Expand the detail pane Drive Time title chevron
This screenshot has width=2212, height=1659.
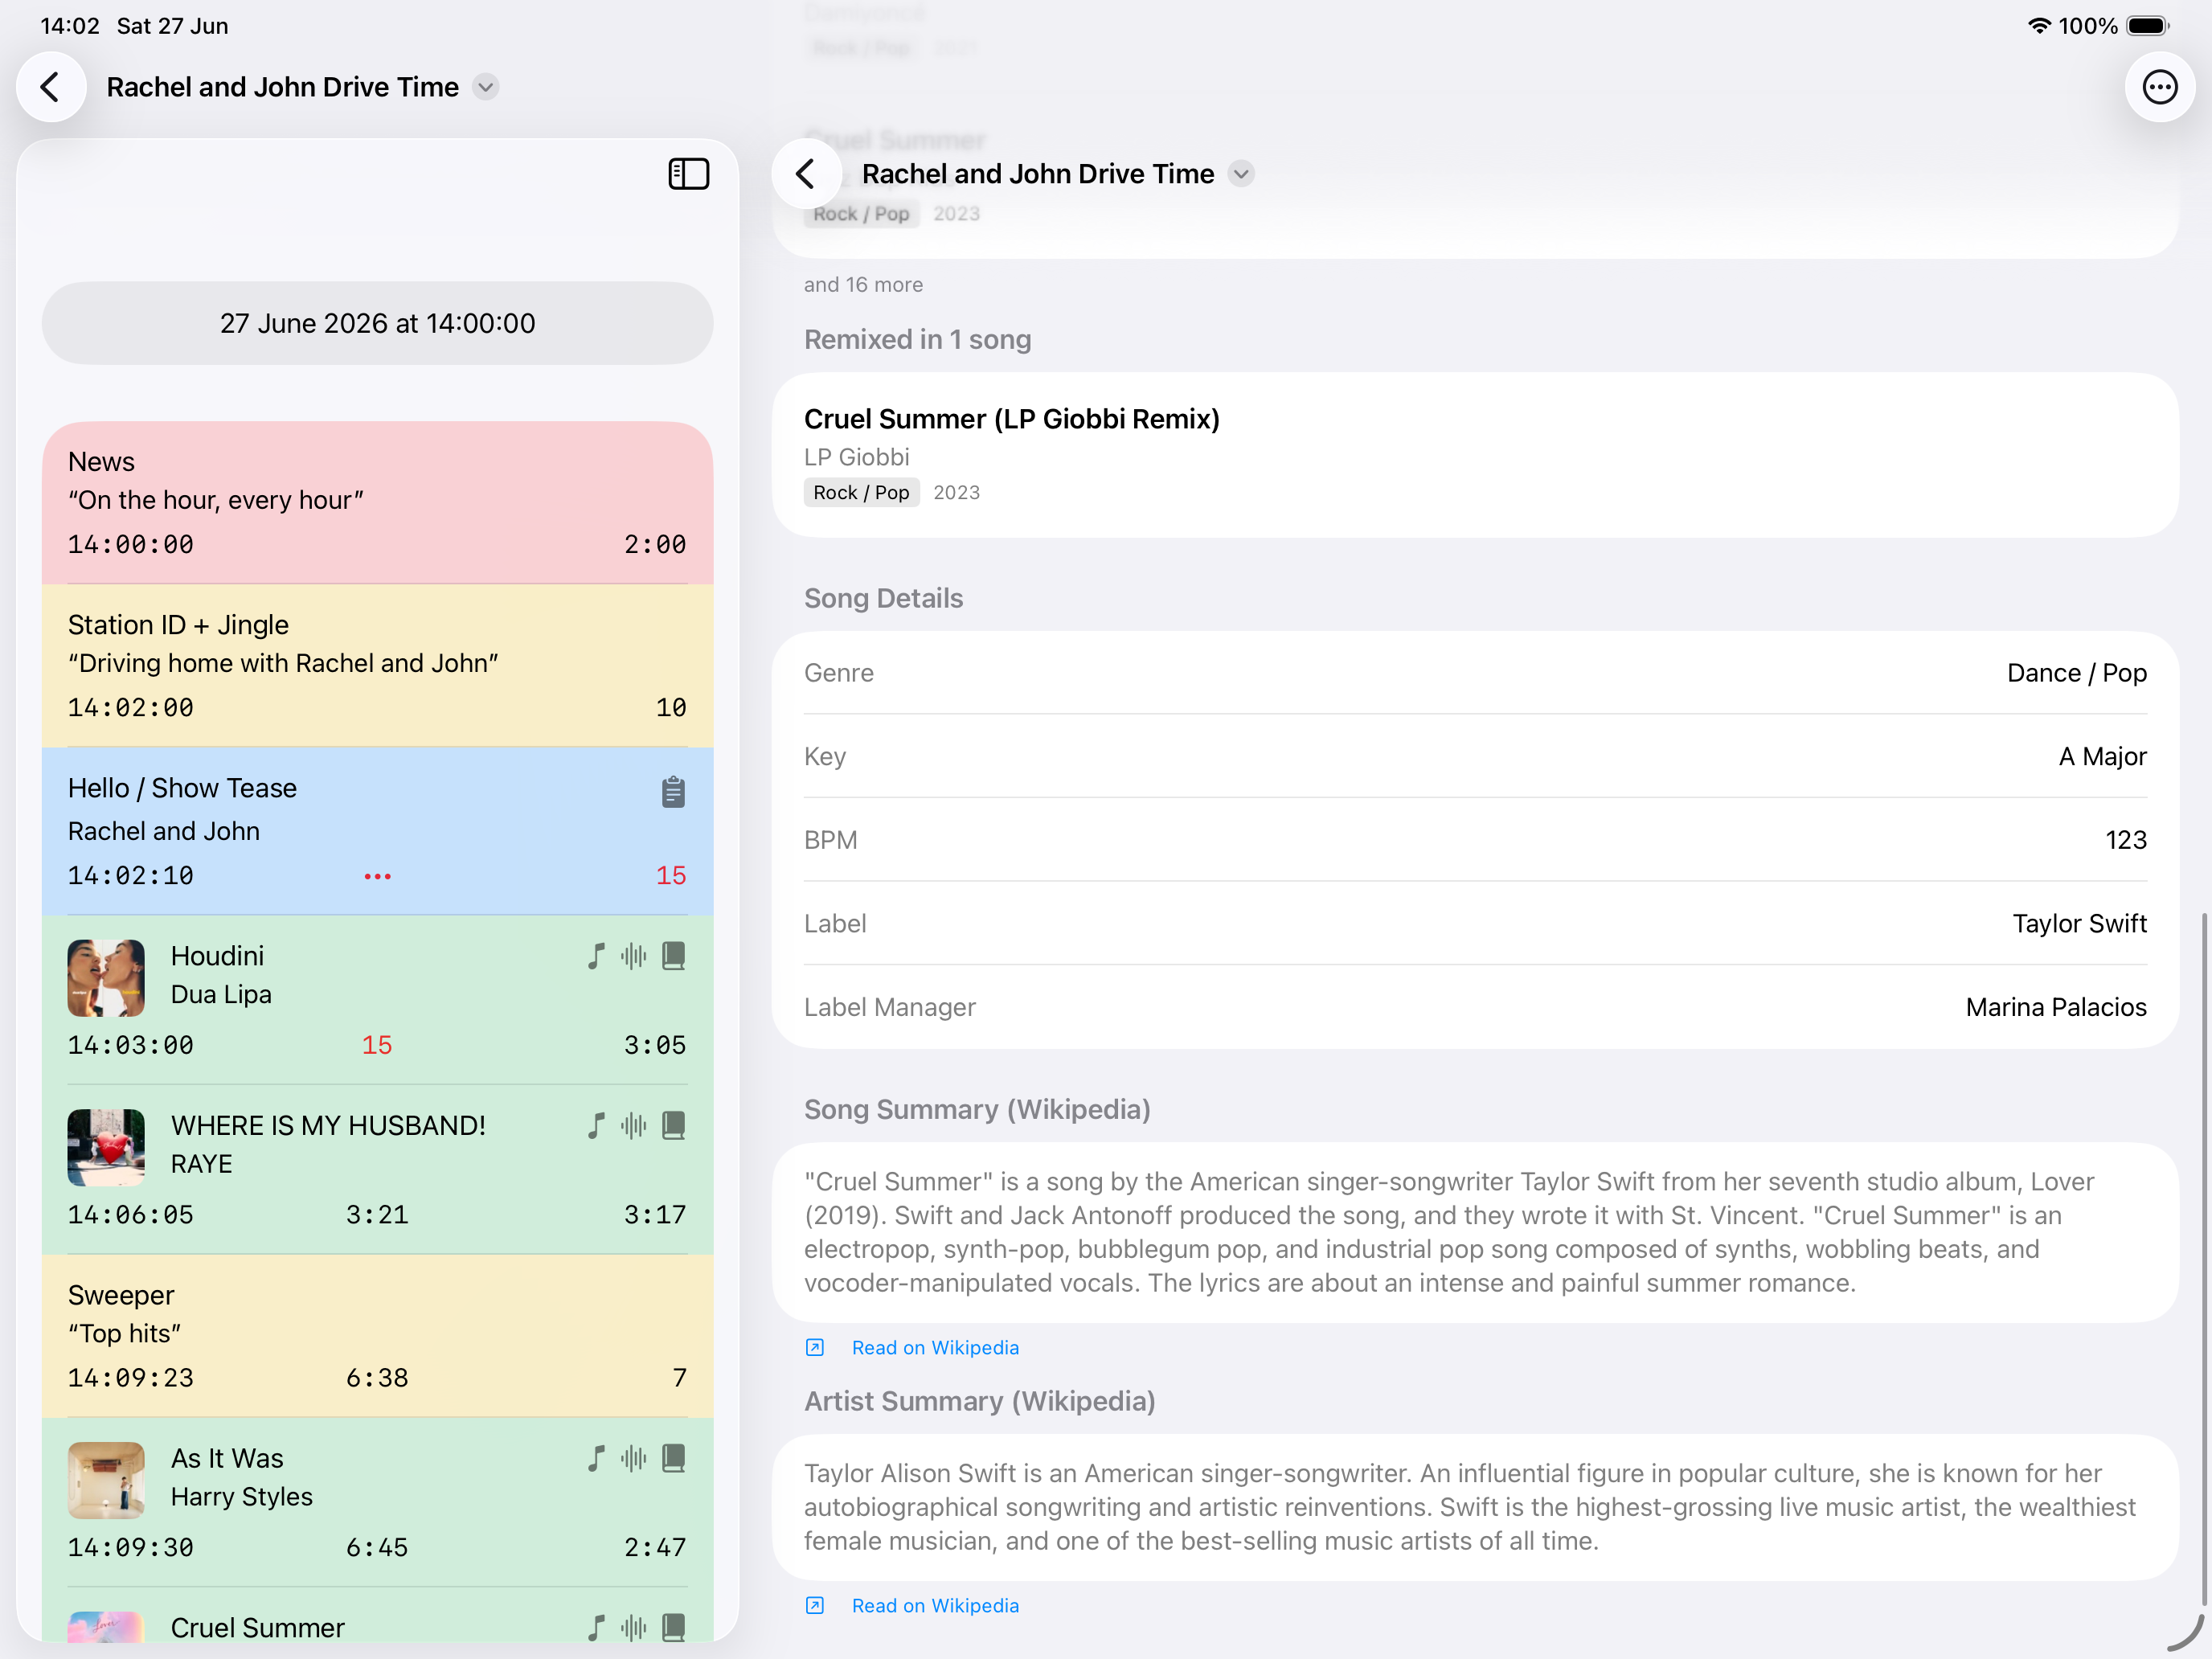[x=1241, y=174]
